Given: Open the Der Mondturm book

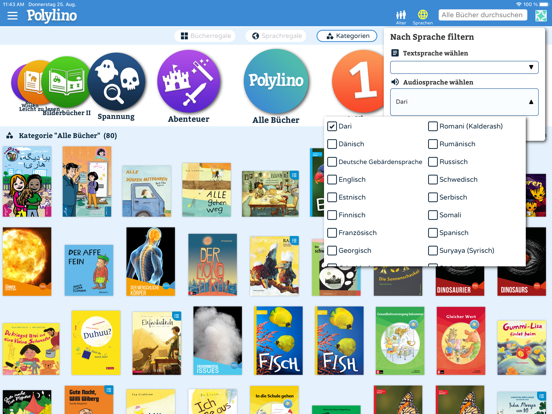Looking at the screenshot, I should tap(213, 265).
